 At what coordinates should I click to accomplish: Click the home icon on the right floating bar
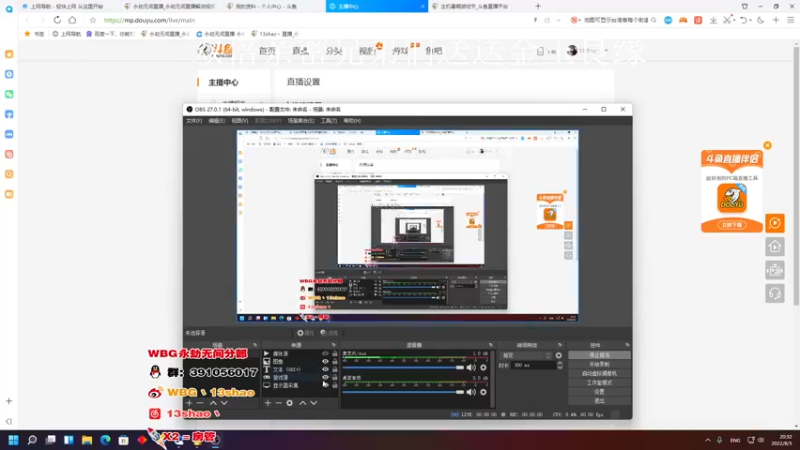point(775,247)
